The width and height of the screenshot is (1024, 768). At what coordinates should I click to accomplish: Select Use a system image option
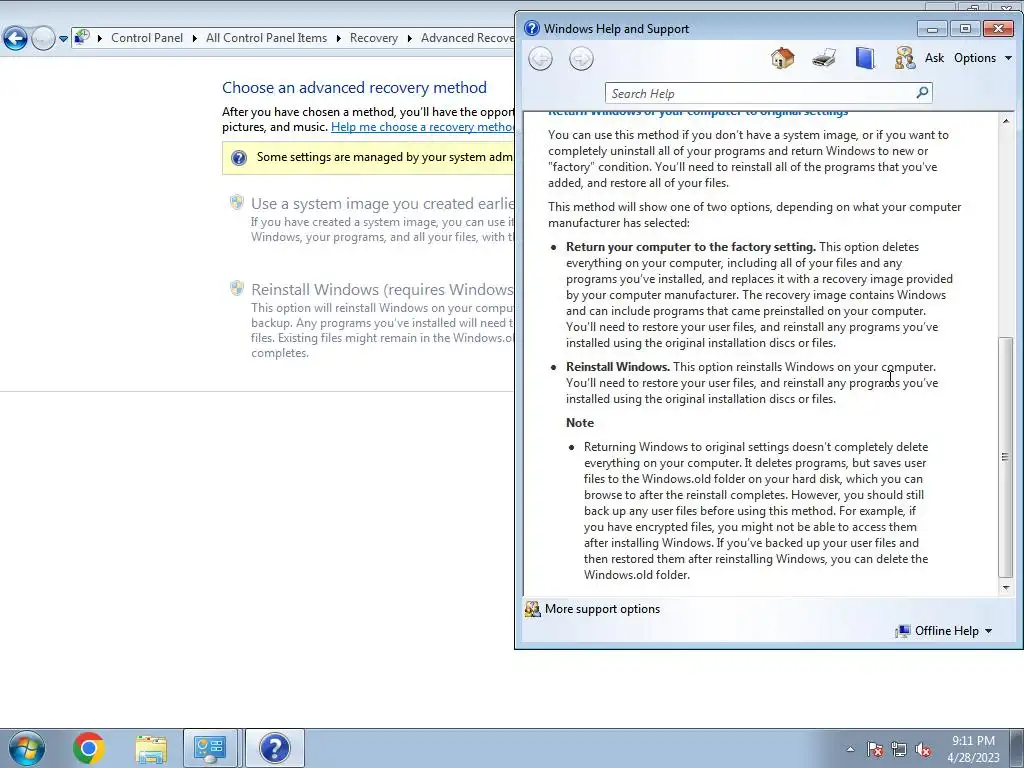383,204
